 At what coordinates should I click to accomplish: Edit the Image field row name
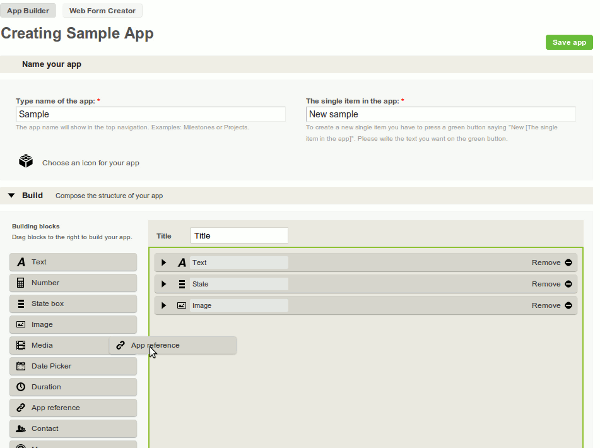[239, 306]
